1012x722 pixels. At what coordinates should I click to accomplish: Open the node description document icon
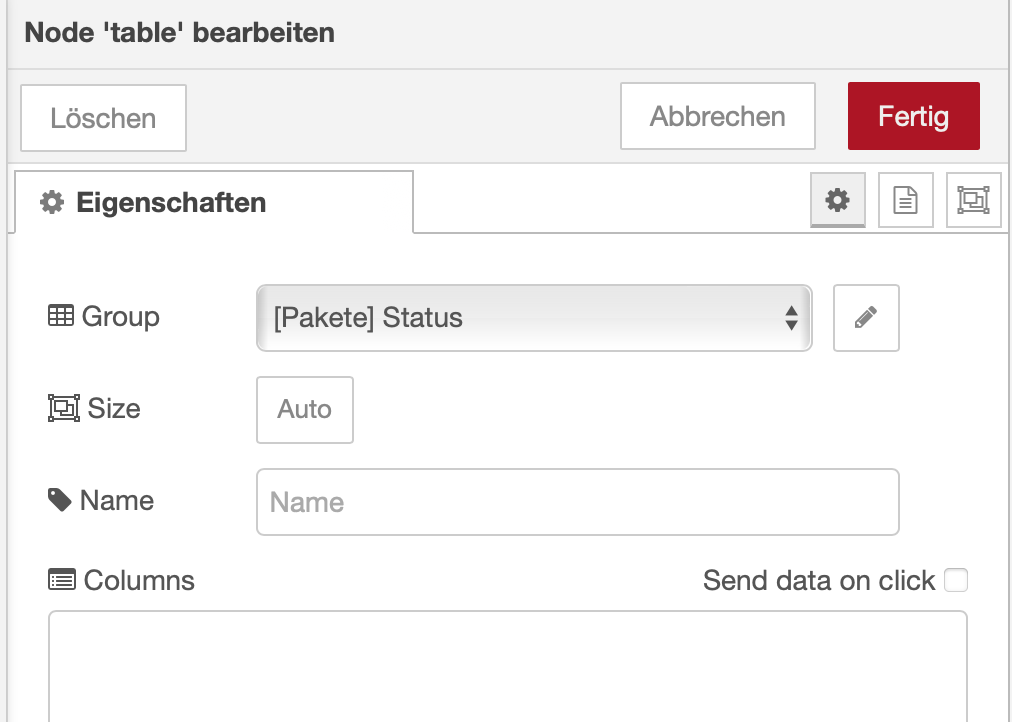(905, 200)
